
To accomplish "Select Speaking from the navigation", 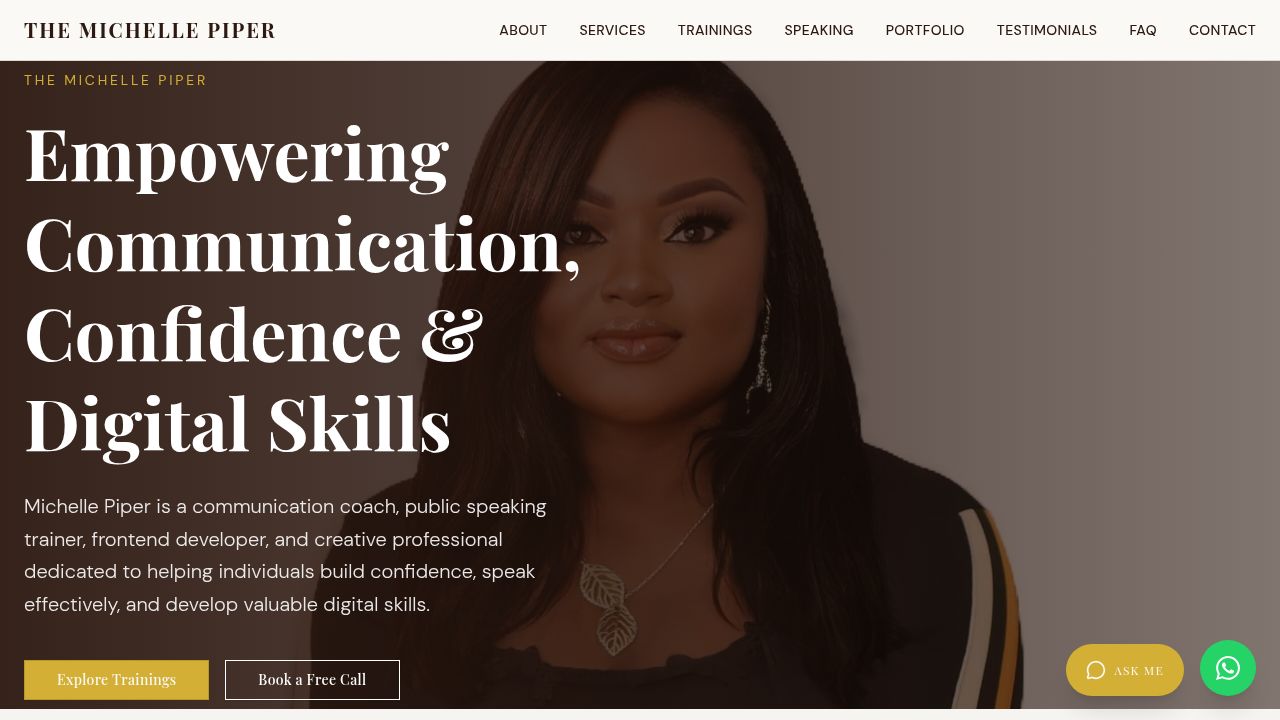I will (x=819, y=30).
